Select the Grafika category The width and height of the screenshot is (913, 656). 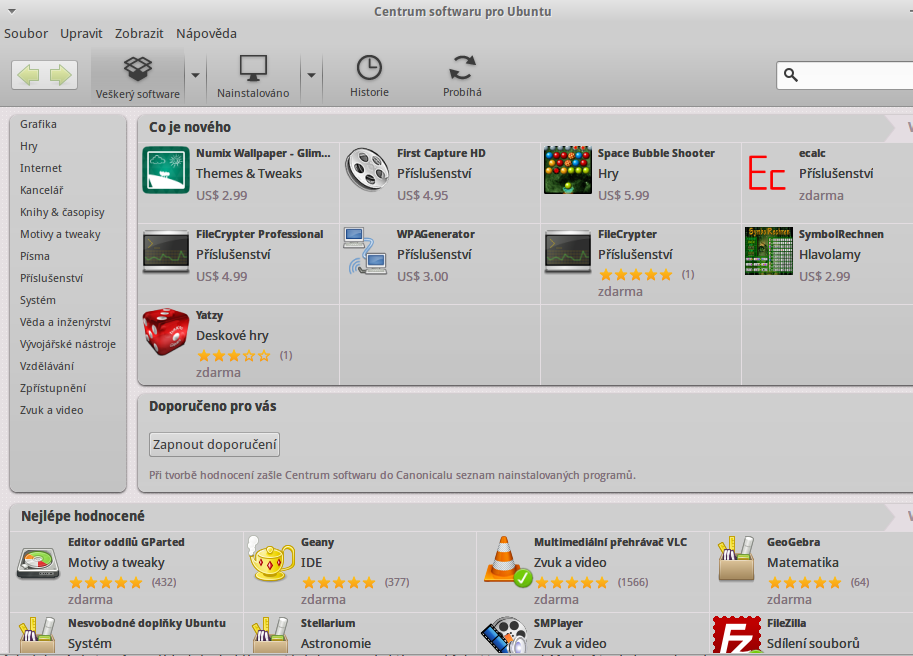tap(38, 124)
